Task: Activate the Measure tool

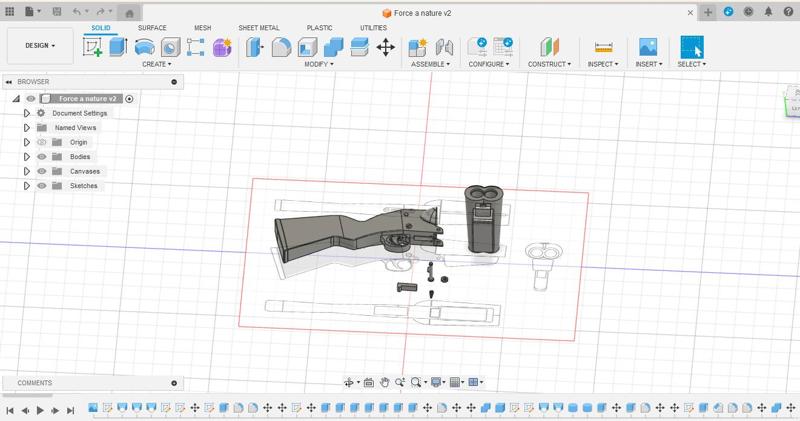Action: [603, 47]
